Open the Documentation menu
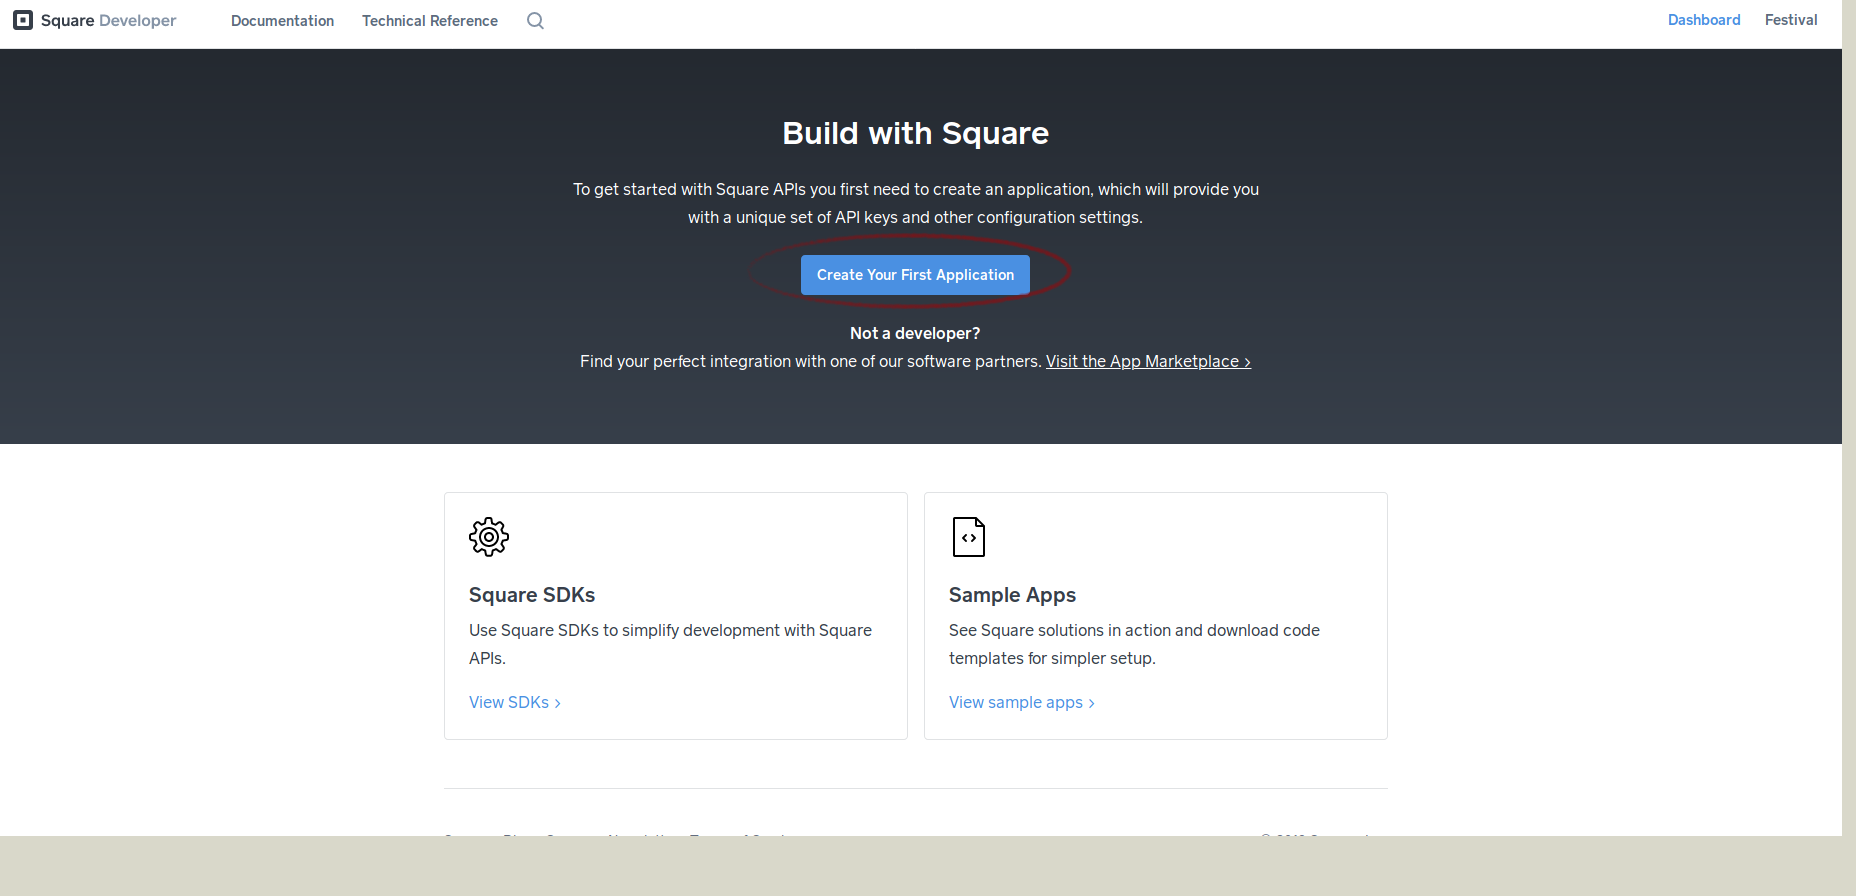Screen dimensions: 1856x896 282,21
